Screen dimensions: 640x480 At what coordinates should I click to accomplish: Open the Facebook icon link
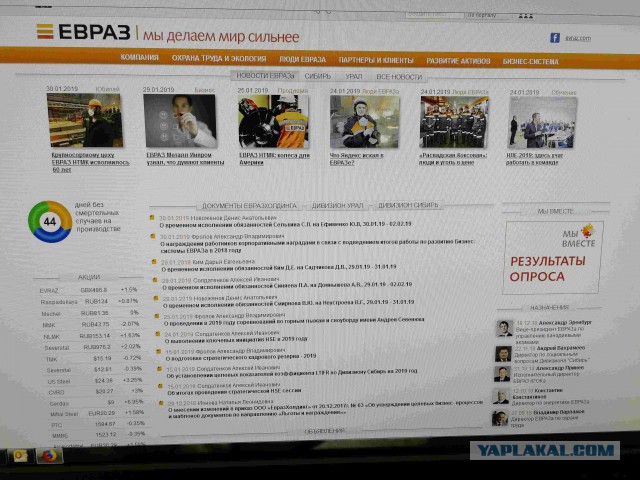(555, 38)
